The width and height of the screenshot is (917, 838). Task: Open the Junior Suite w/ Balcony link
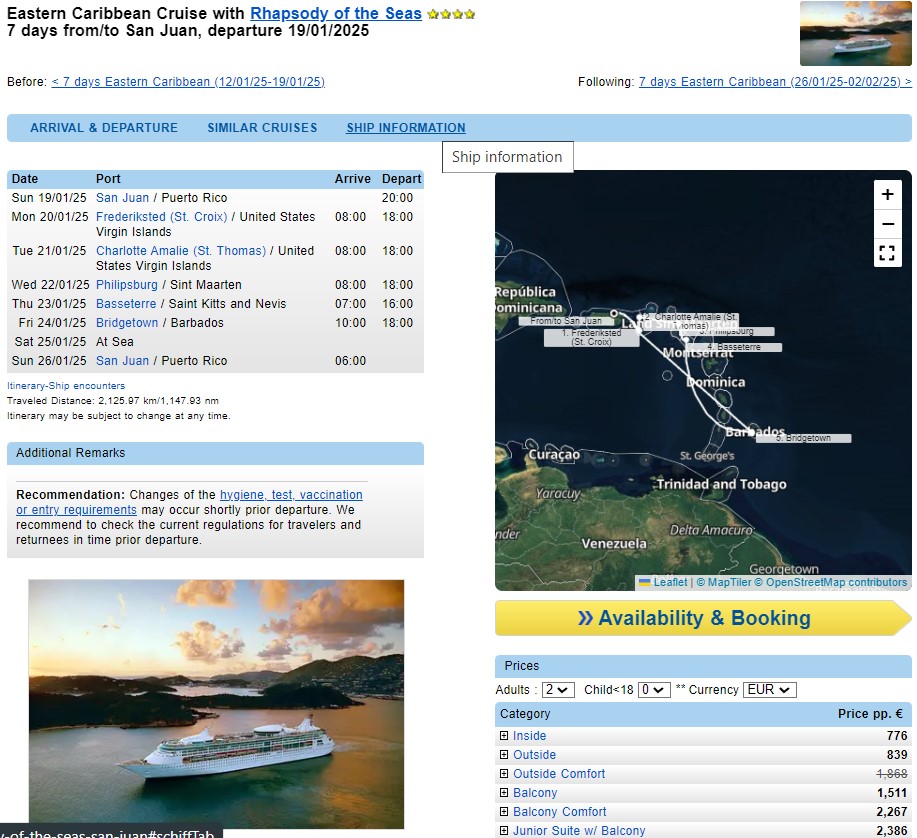pyautogui.click(x=579, y=830)
